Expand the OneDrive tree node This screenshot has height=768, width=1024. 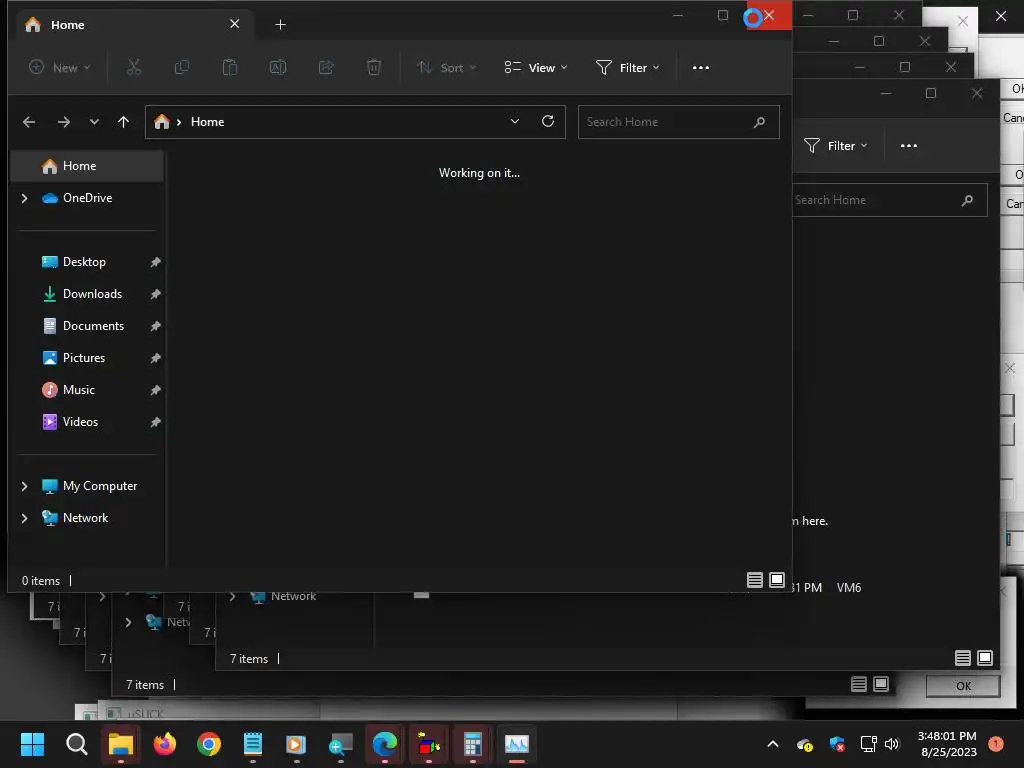(24, 198)
